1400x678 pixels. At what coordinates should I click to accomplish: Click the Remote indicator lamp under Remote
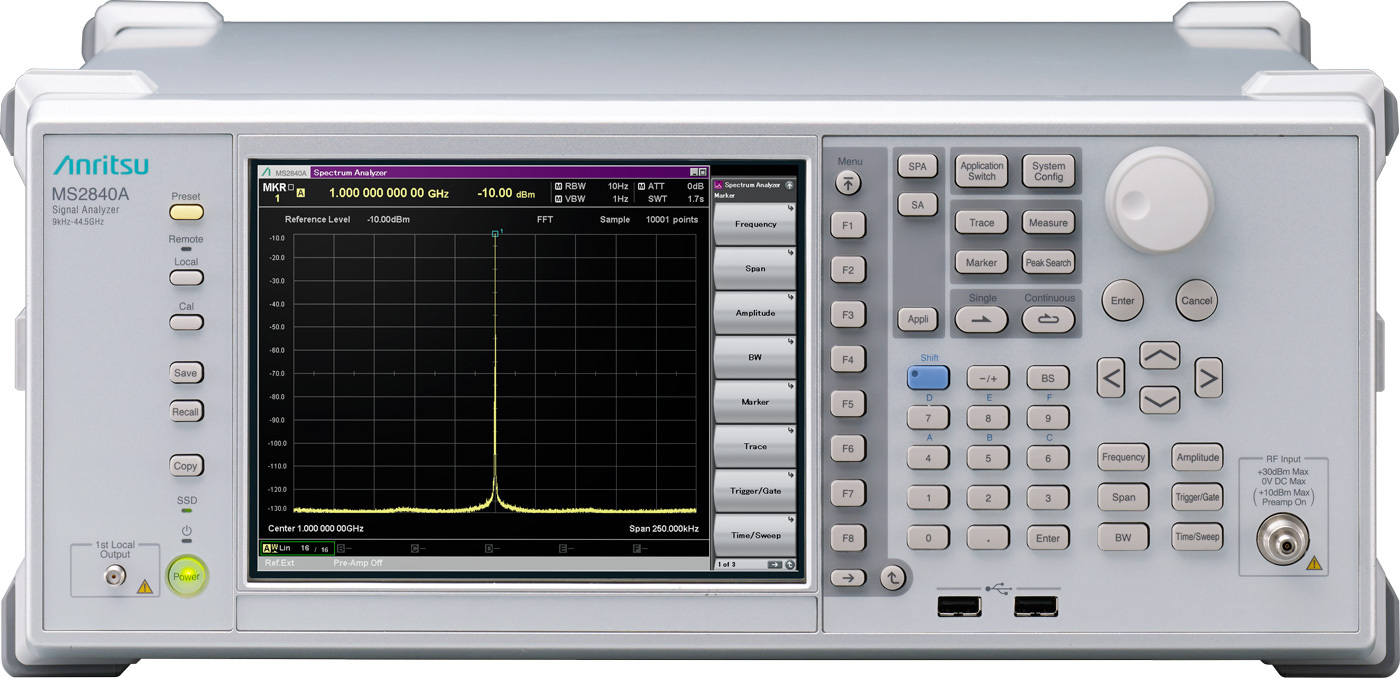(x=186, y=249)
